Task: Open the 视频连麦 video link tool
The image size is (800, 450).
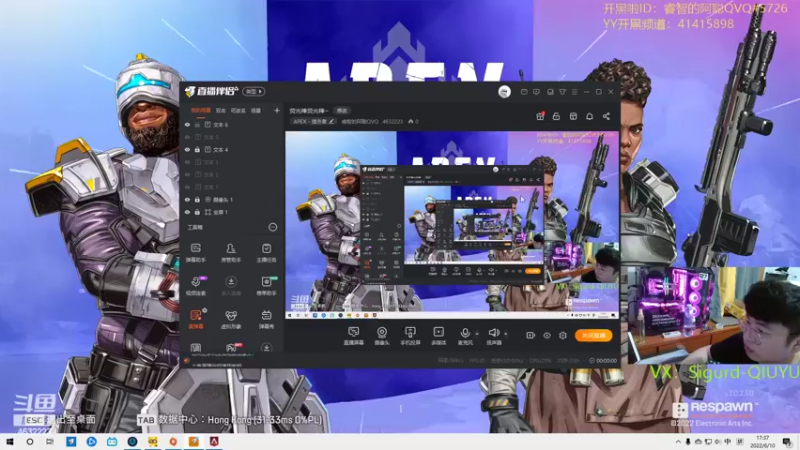Action: tap(195, 286)
